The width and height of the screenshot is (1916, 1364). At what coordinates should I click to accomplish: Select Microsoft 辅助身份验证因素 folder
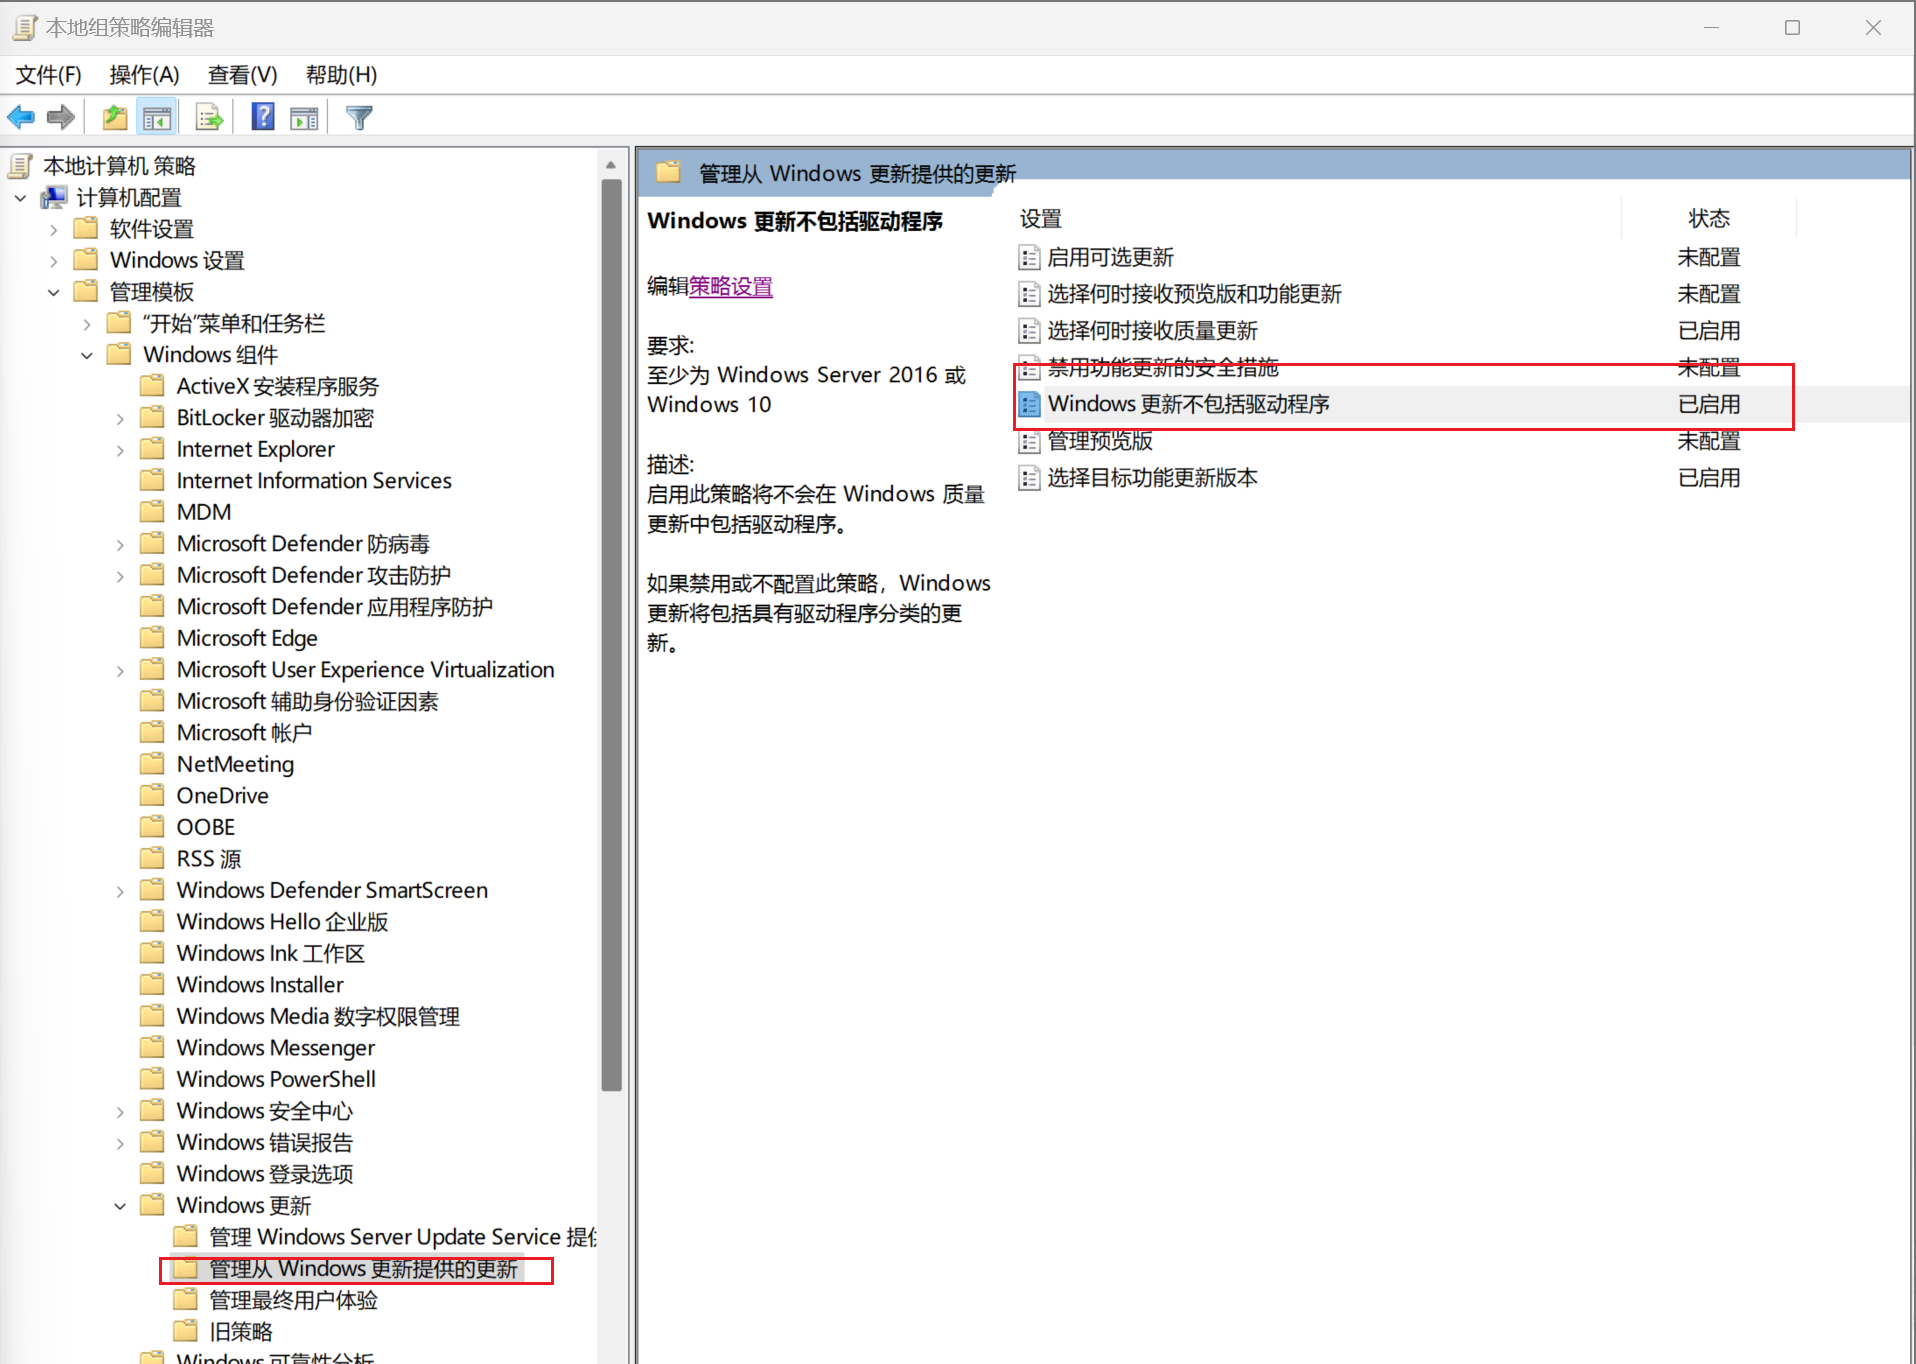[x=307, y=702]
